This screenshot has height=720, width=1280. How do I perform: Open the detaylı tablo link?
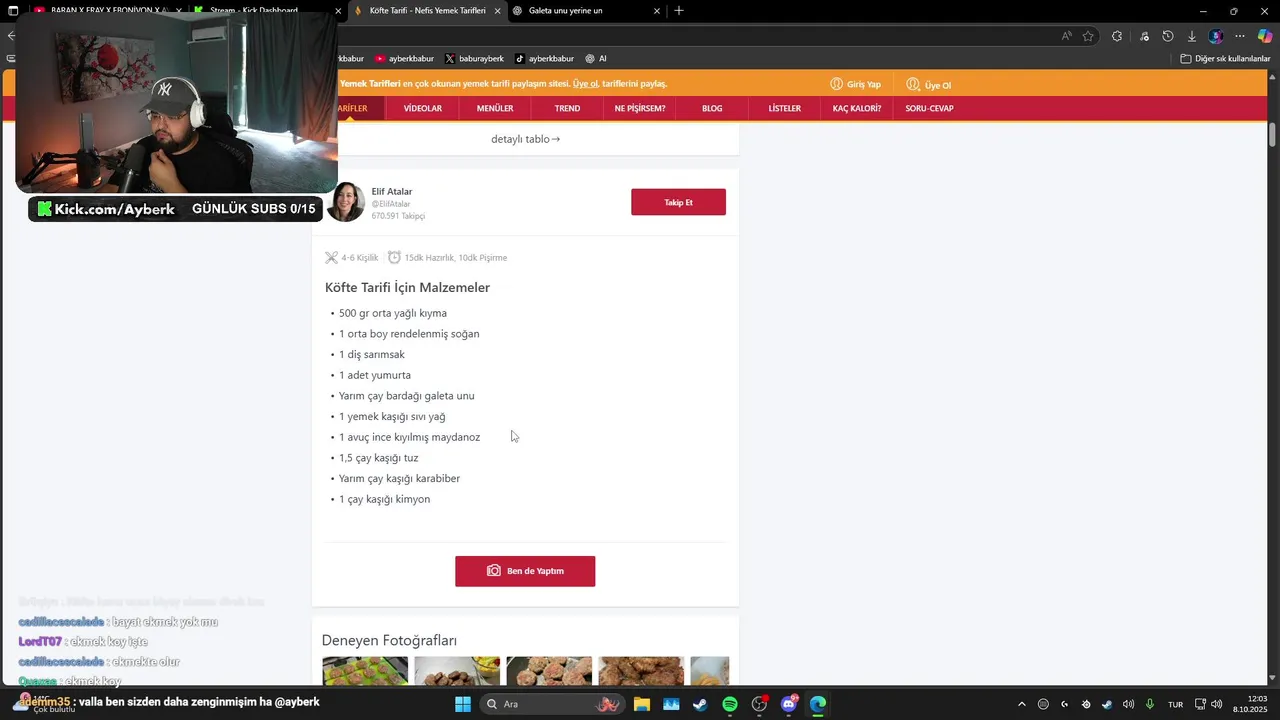[x=525, y=139]
